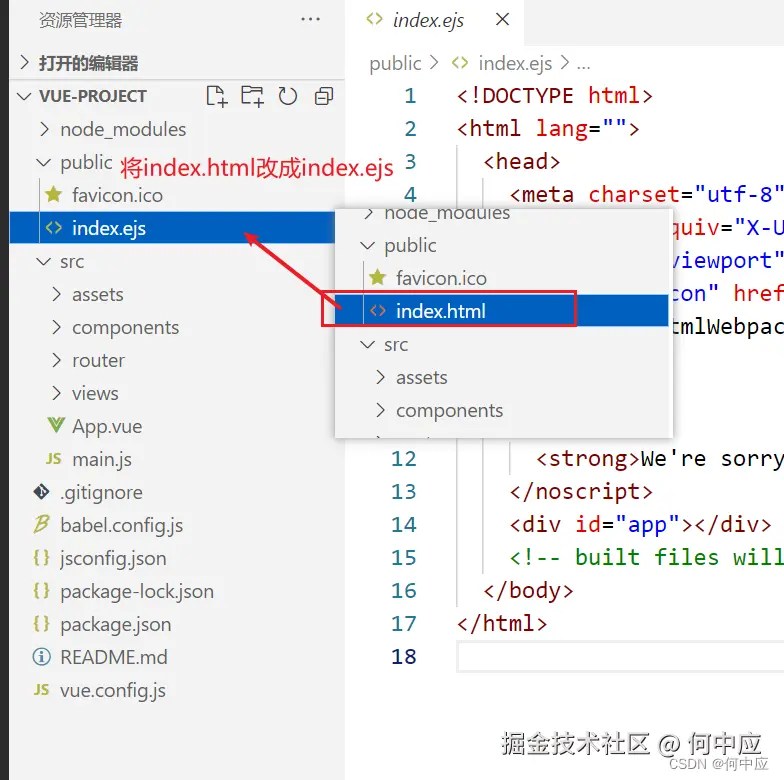Expand the components folder chevron in explorer
The width and height of the screenshot is (784, 780).
click(x=56, y=328)
